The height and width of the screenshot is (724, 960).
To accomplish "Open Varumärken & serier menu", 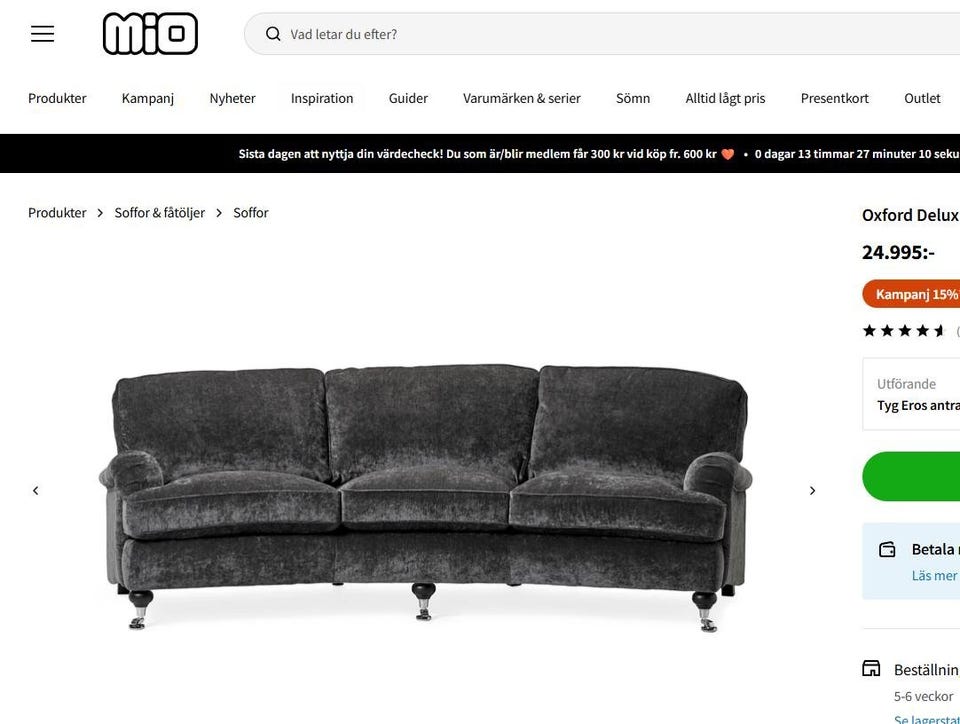I will tap(522, 99).
